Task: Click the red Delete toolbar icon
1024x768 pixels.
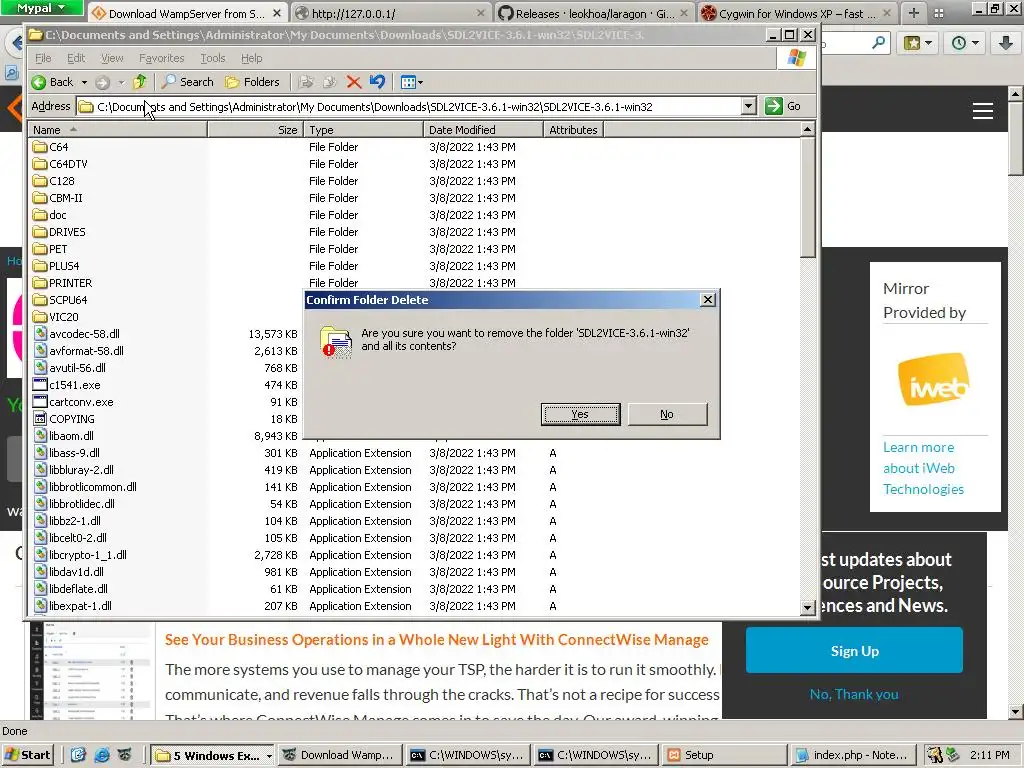Action: pyautogui.click(x=353, y=82)
